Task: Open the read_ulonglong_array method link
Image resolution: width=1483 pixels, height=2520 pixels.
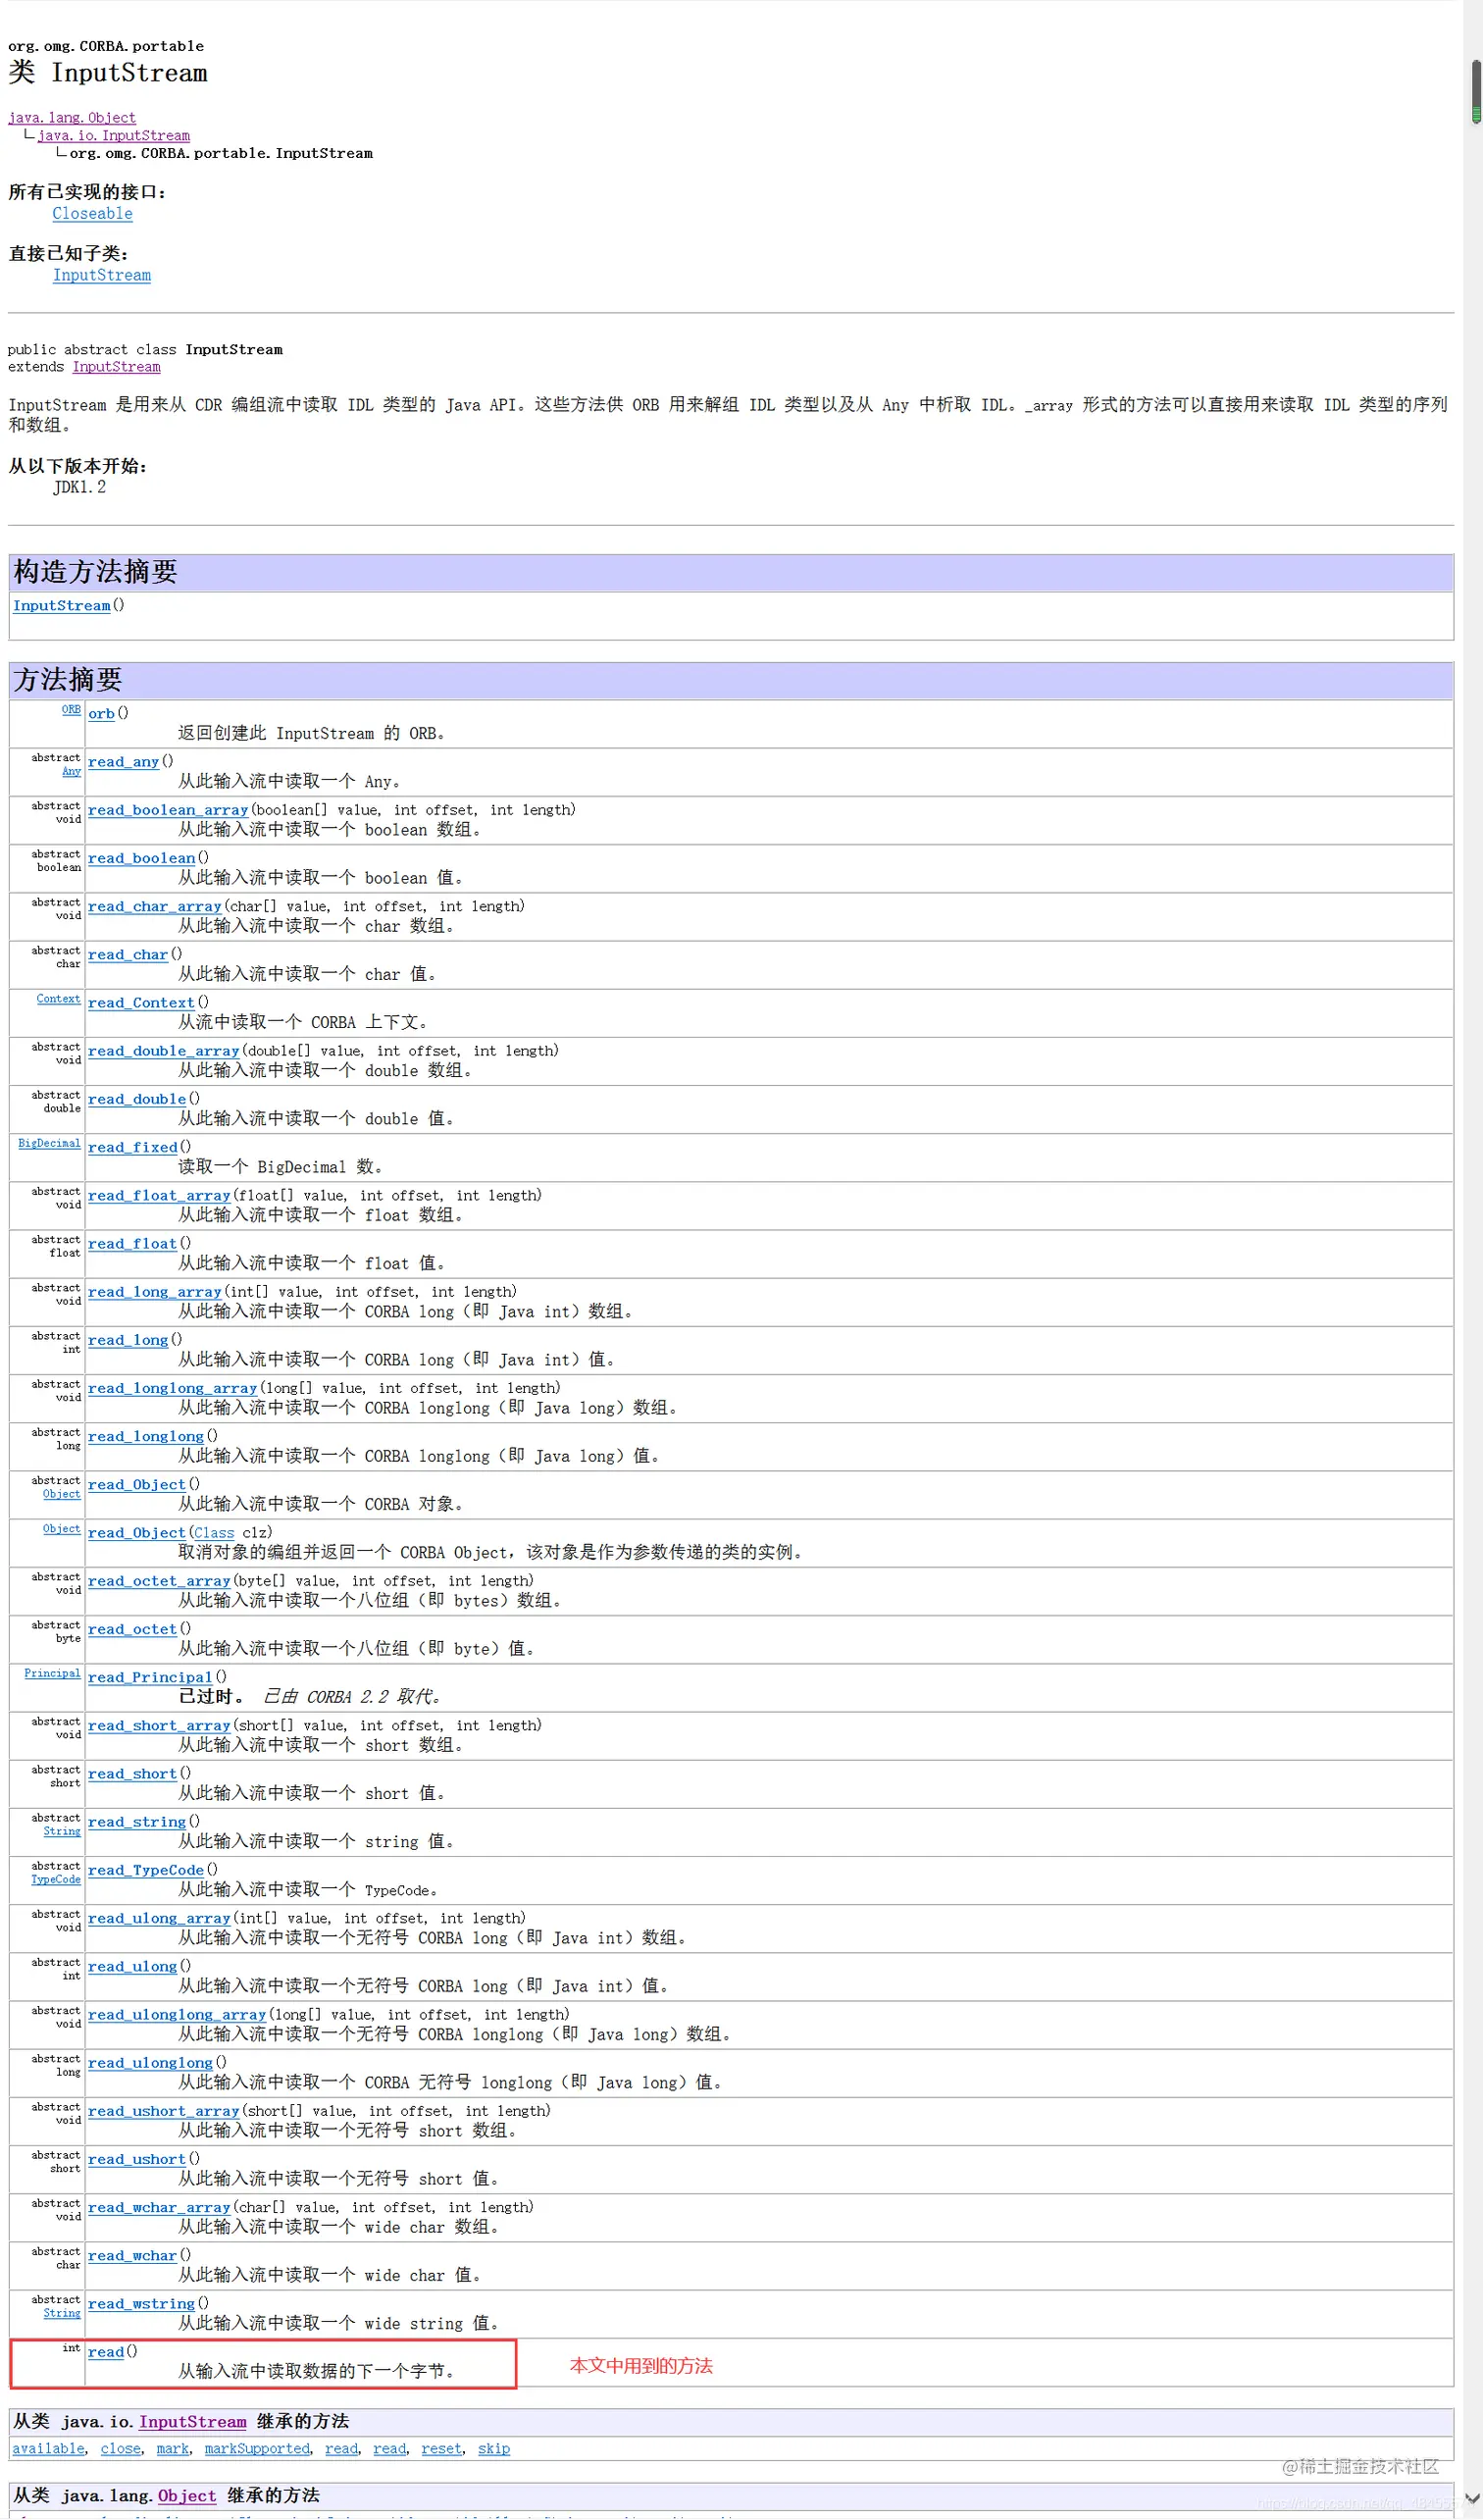Action: (177, 2015)
